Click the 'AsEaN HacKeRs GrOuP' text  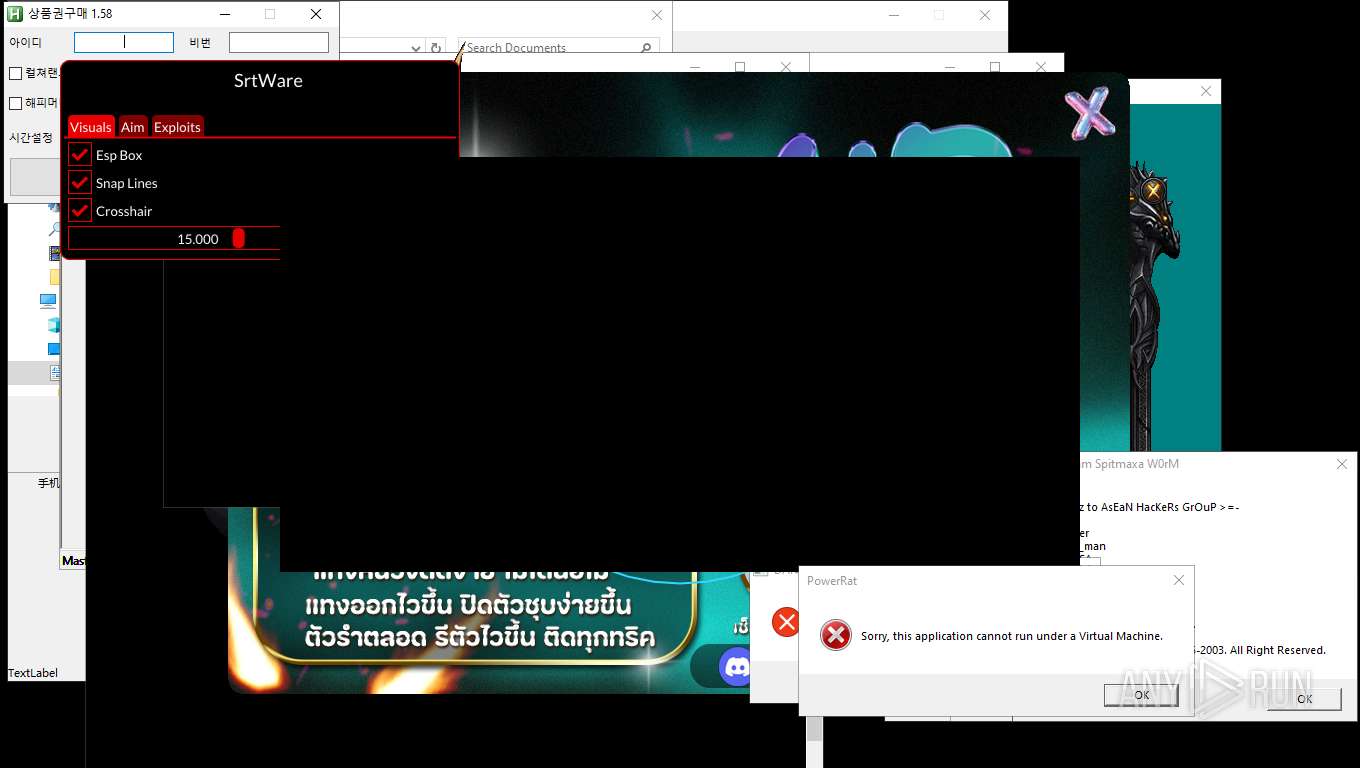pyautogui.click(x=1160, y=507)
